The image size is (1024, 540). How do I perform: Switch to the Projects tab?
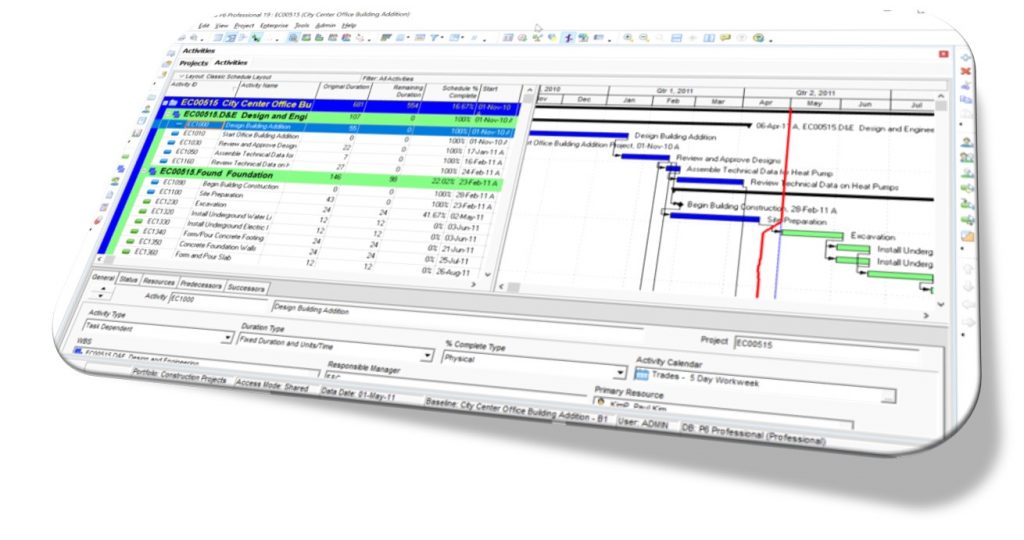click(x=194, y=63)
